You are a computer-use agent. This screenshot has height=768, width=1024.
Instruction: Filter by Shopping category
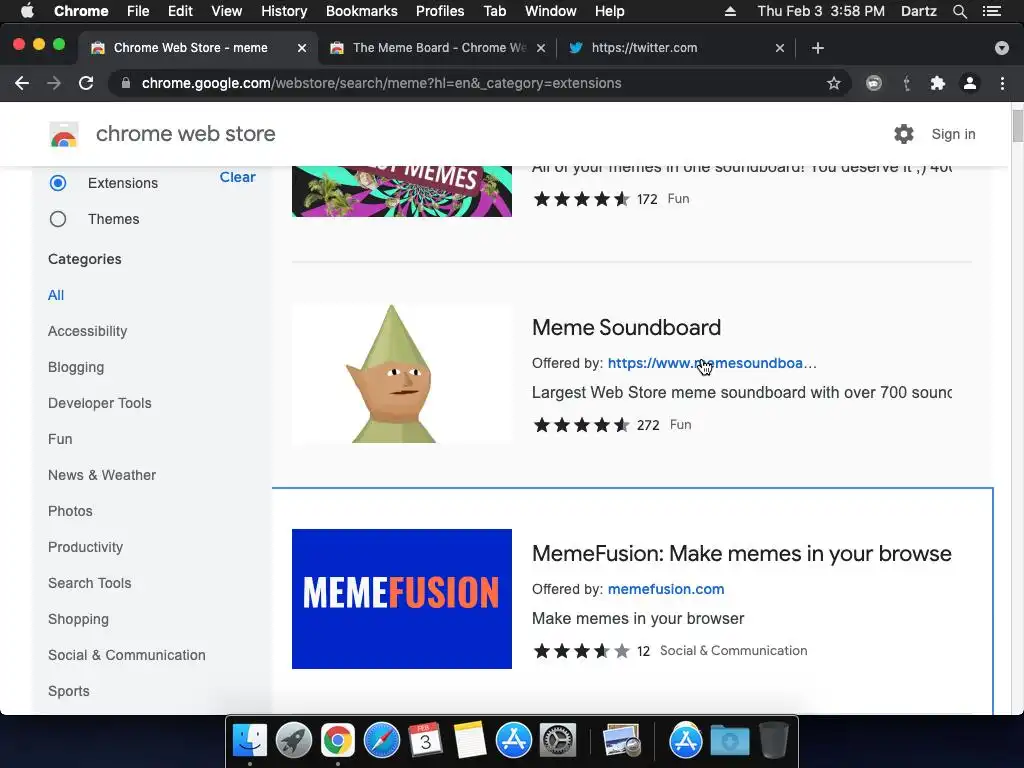tap(78, 618)
